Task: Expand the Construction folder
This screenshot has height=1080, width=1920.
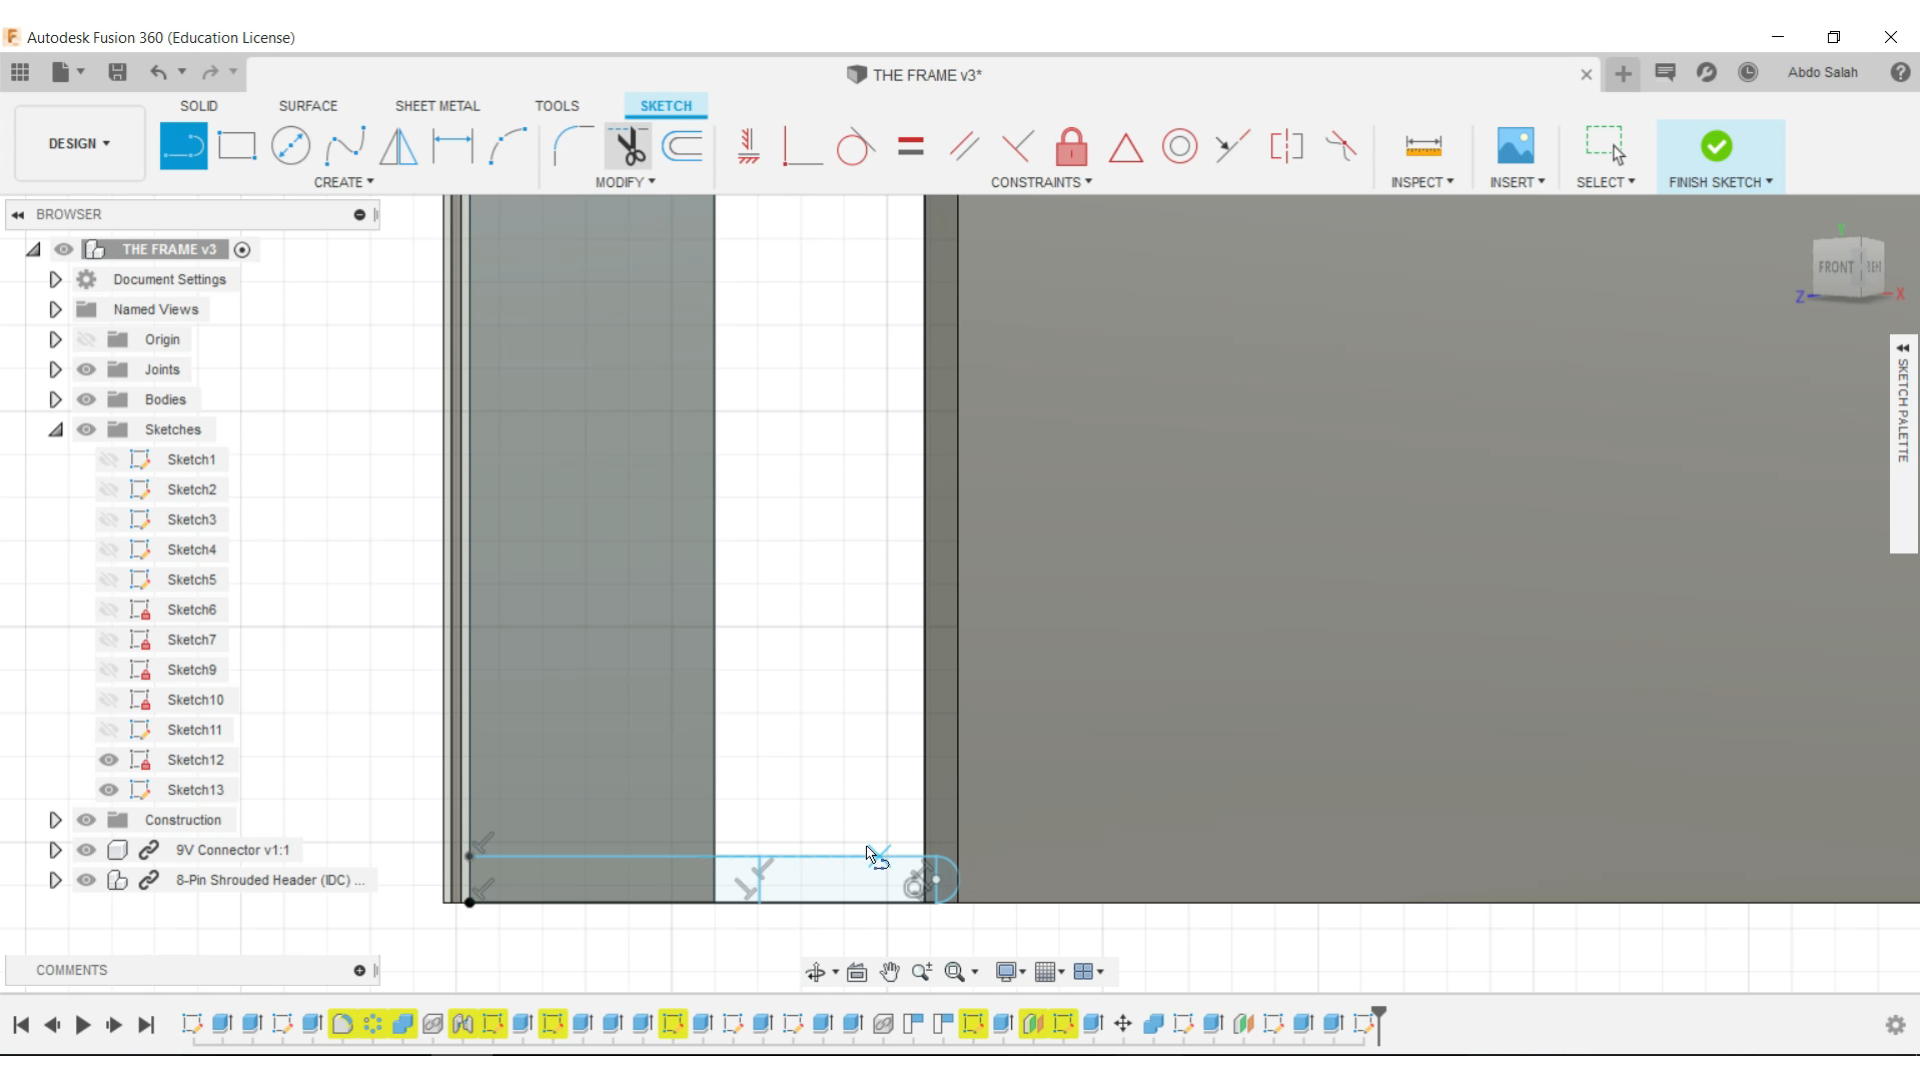Action: 54,819
